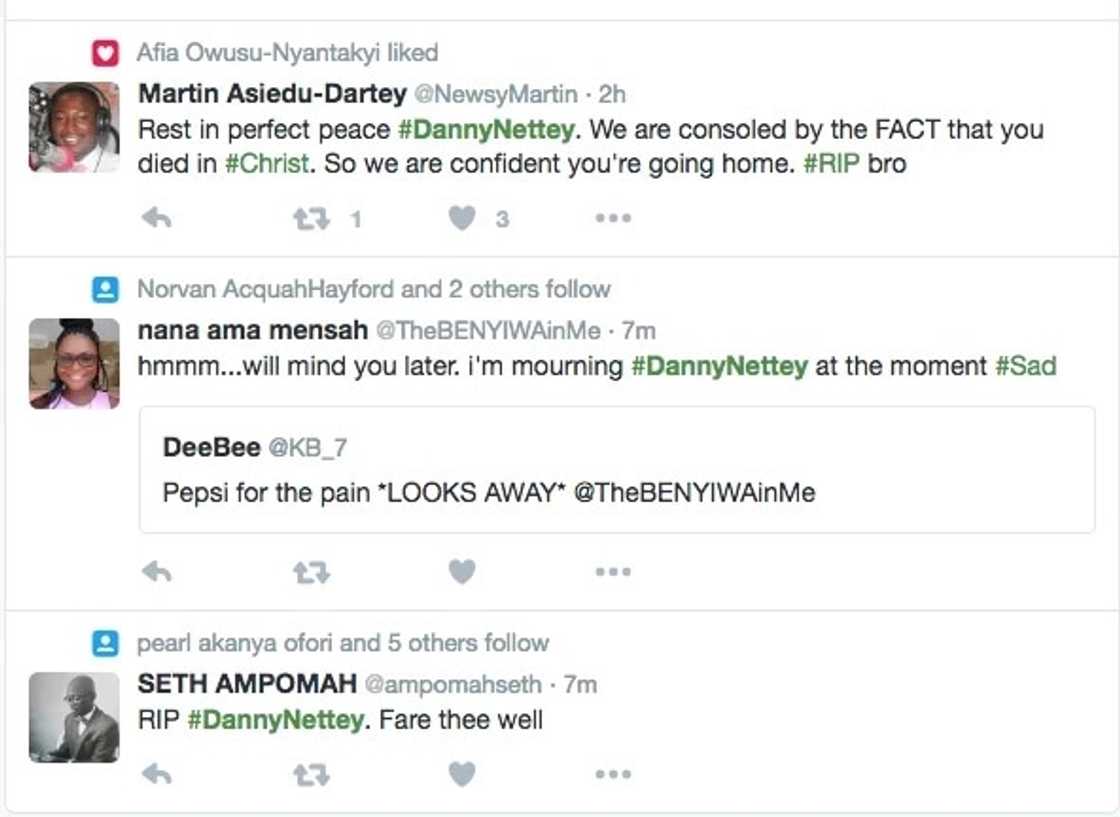Click the red liked heart badge icon
1120x817 pixels.
pyautogui.click(x=104, y=52)
